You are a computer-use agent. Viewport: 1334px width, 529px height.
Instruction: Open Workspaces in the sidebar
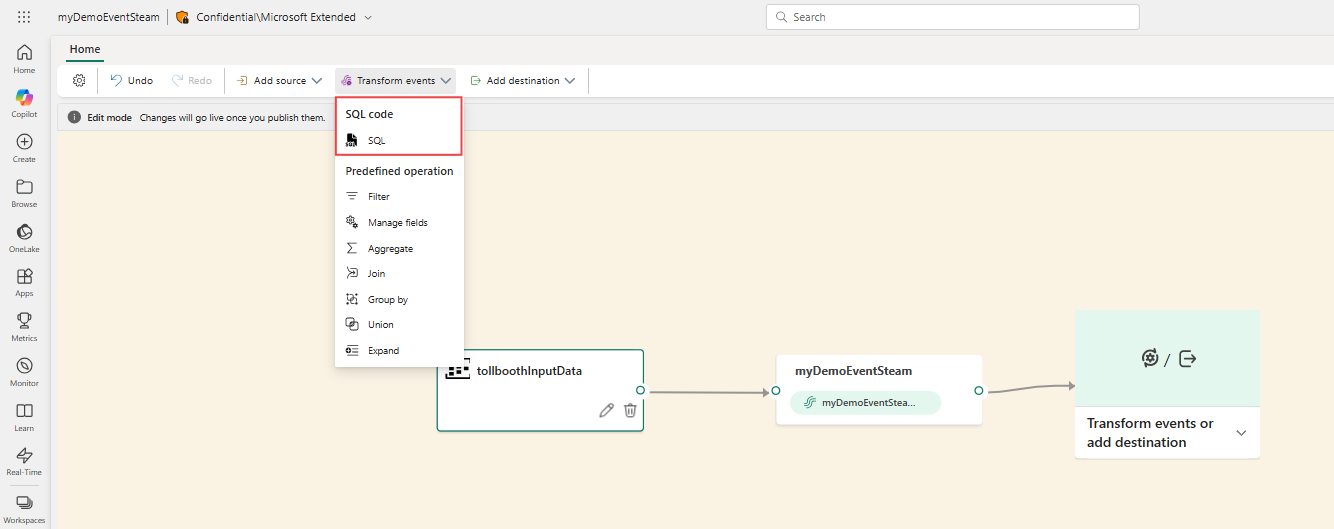[24, 508]
